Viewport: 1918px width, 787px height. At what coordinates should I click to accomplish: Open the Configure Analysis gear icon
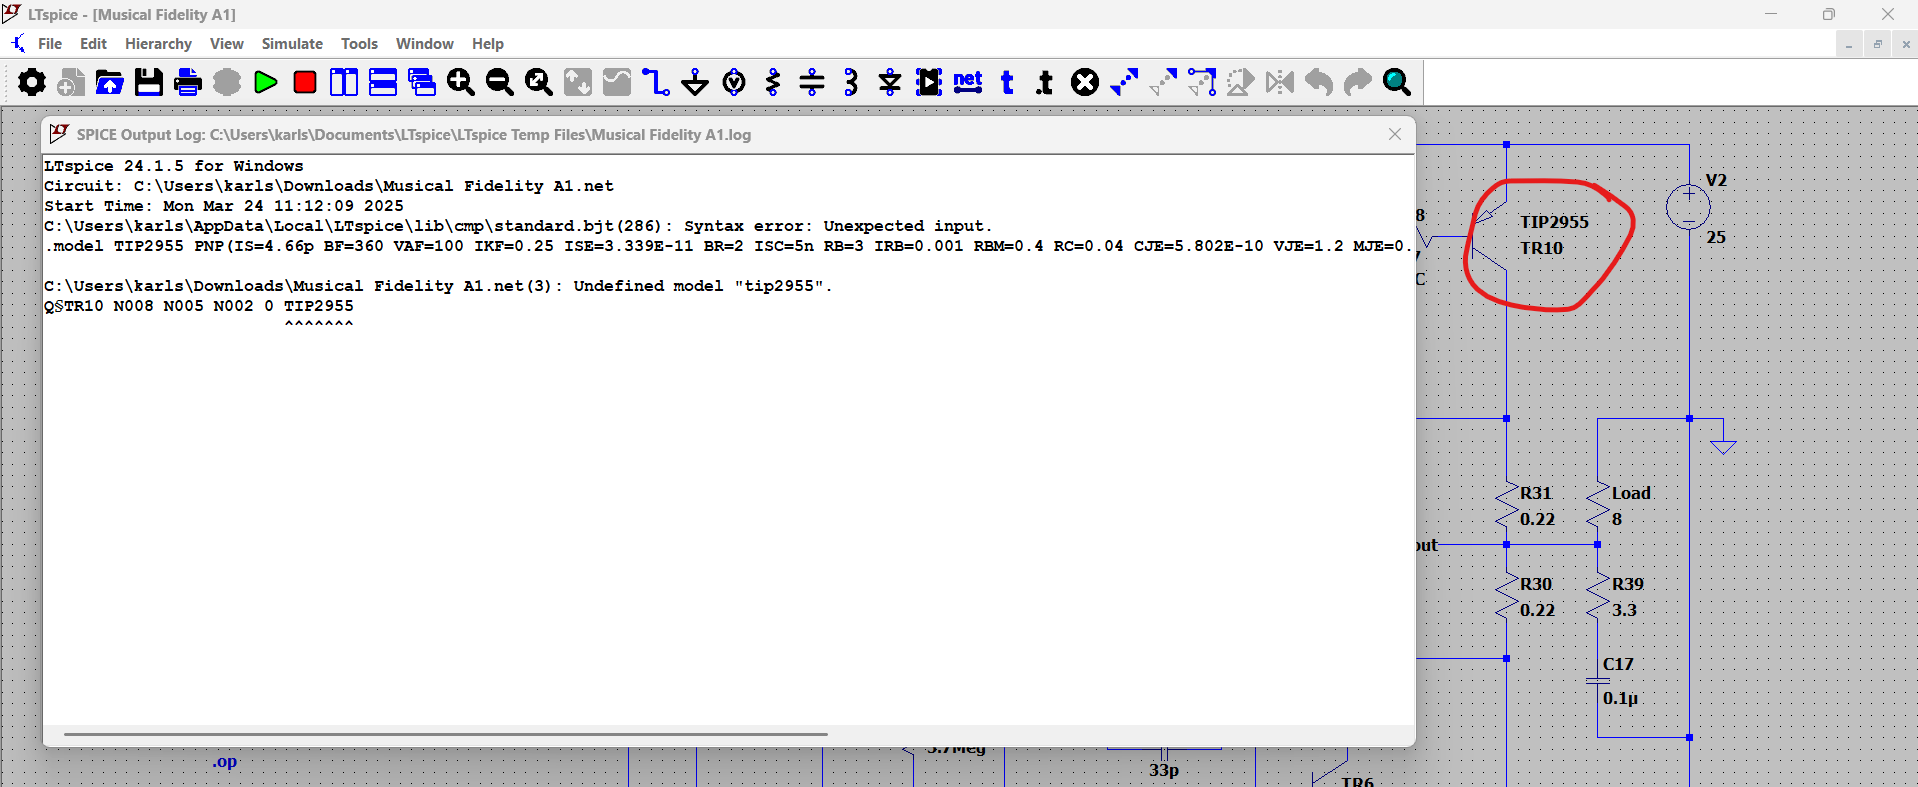[x=32, y=82]
